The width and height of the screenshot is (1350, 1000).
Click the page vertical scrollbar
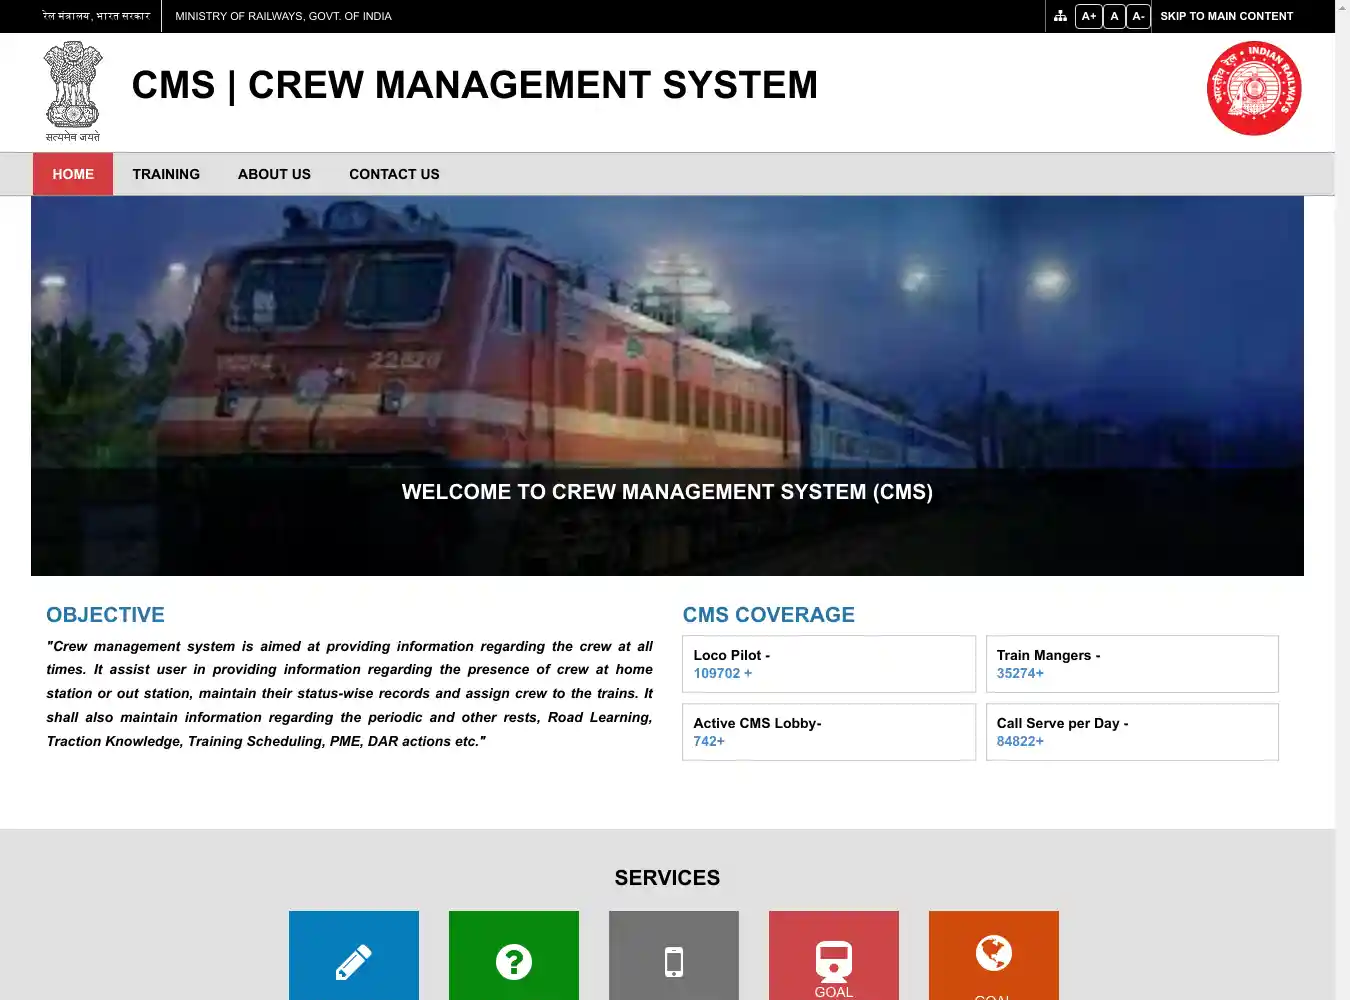(1342, 500)
